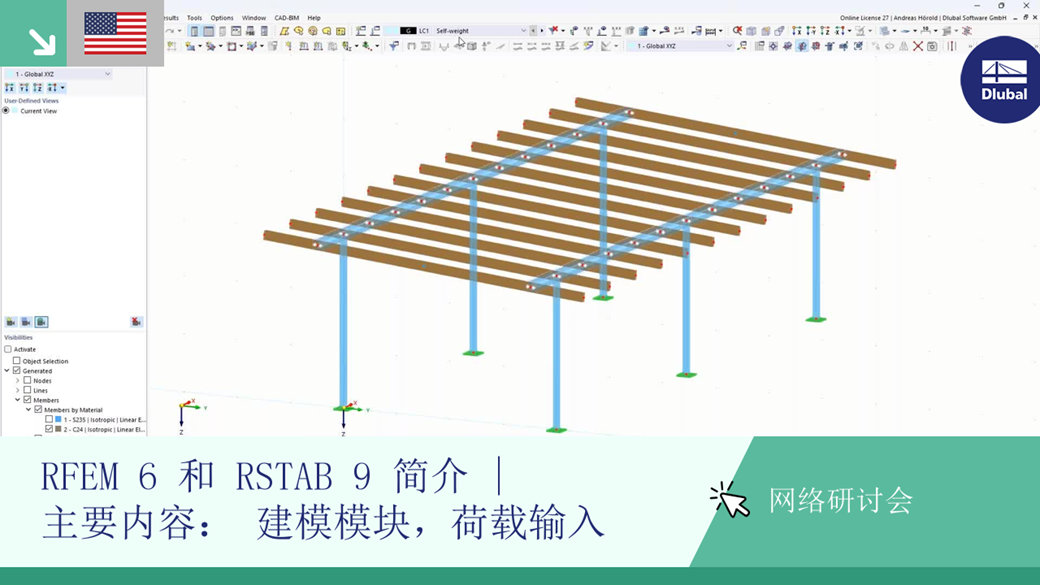Click the 网络研讨会 webinar label
1040x585 pixels.
[x=841, y=500]
